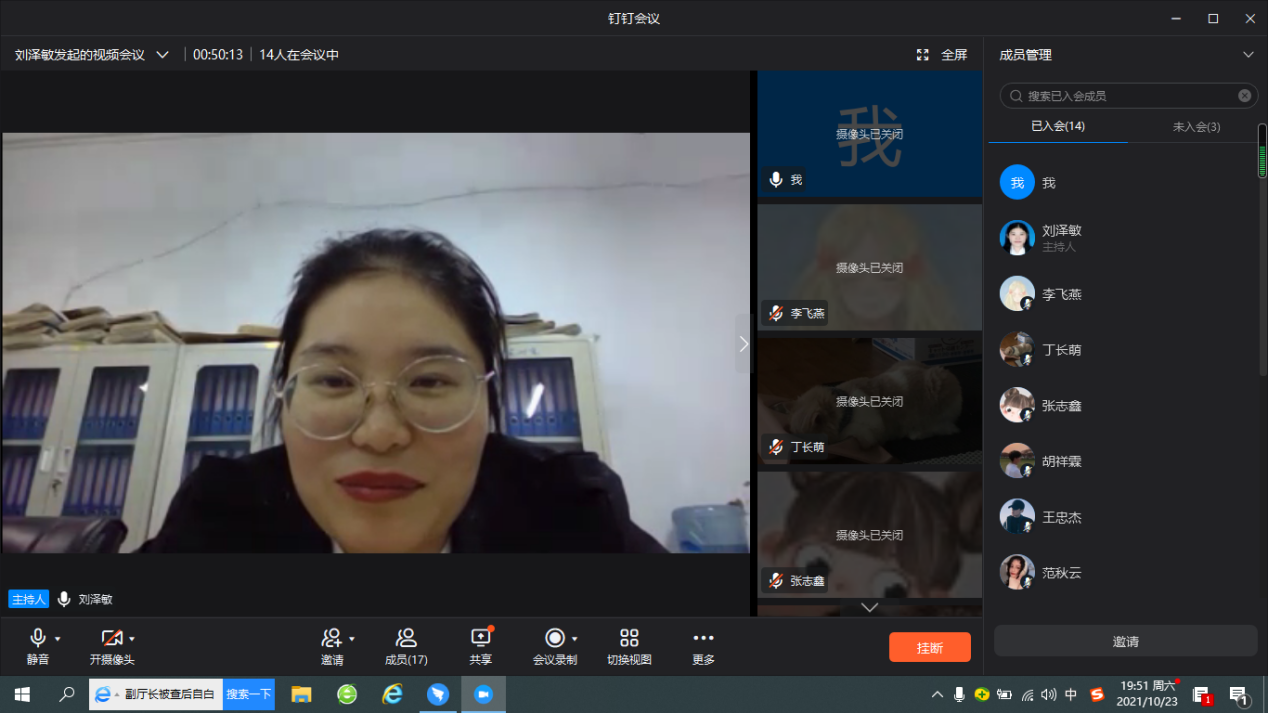Mute microphone with 静音 button
Viewport: 1268px width, 713px height.
(x=38, y=638)
